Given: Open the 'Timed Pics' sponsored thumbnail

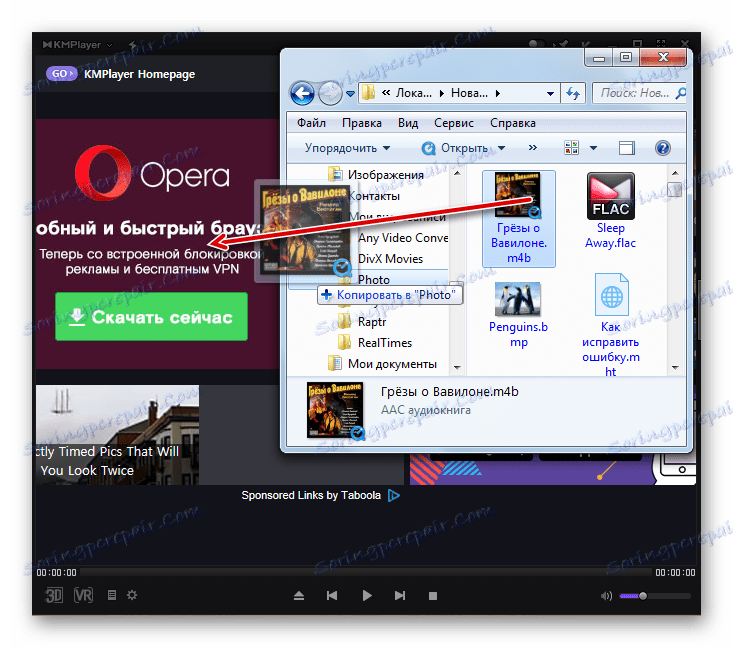Looking at the screenshot, I should tap(117, 434).
